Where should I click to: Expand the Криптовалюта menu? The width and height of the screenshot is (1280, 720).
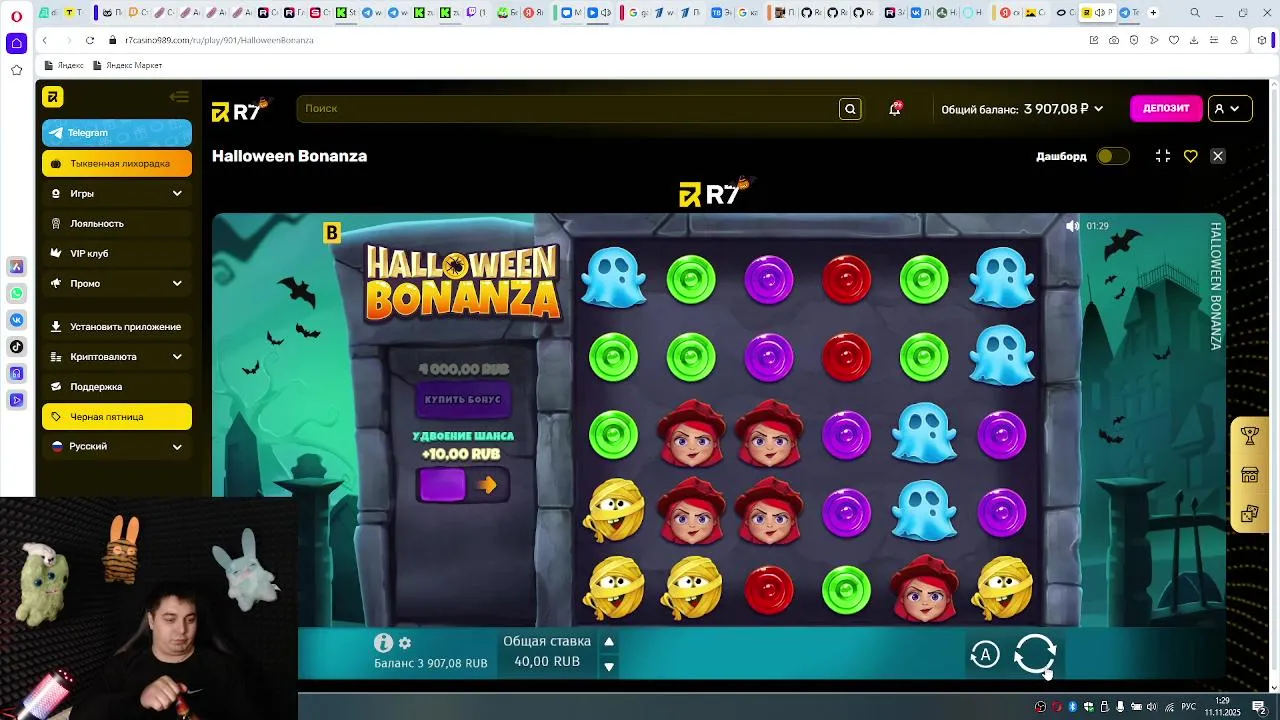point(117,356)
